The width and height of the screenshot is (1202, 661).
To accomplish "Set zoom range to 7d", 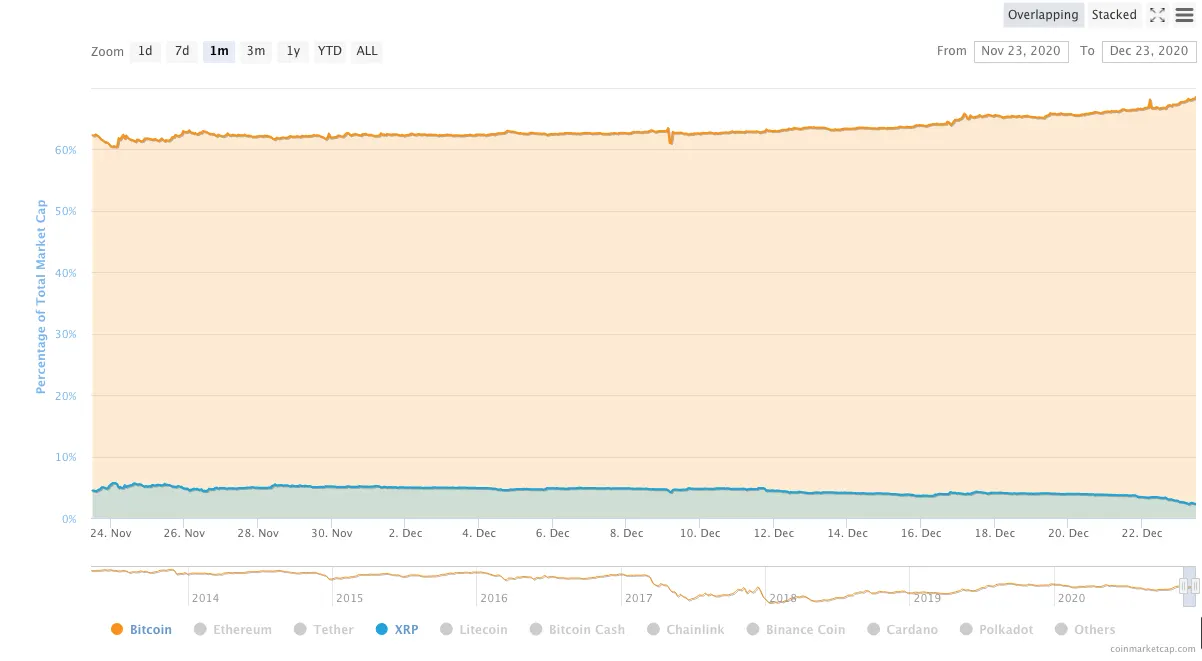I will click(x=182, y=51).
